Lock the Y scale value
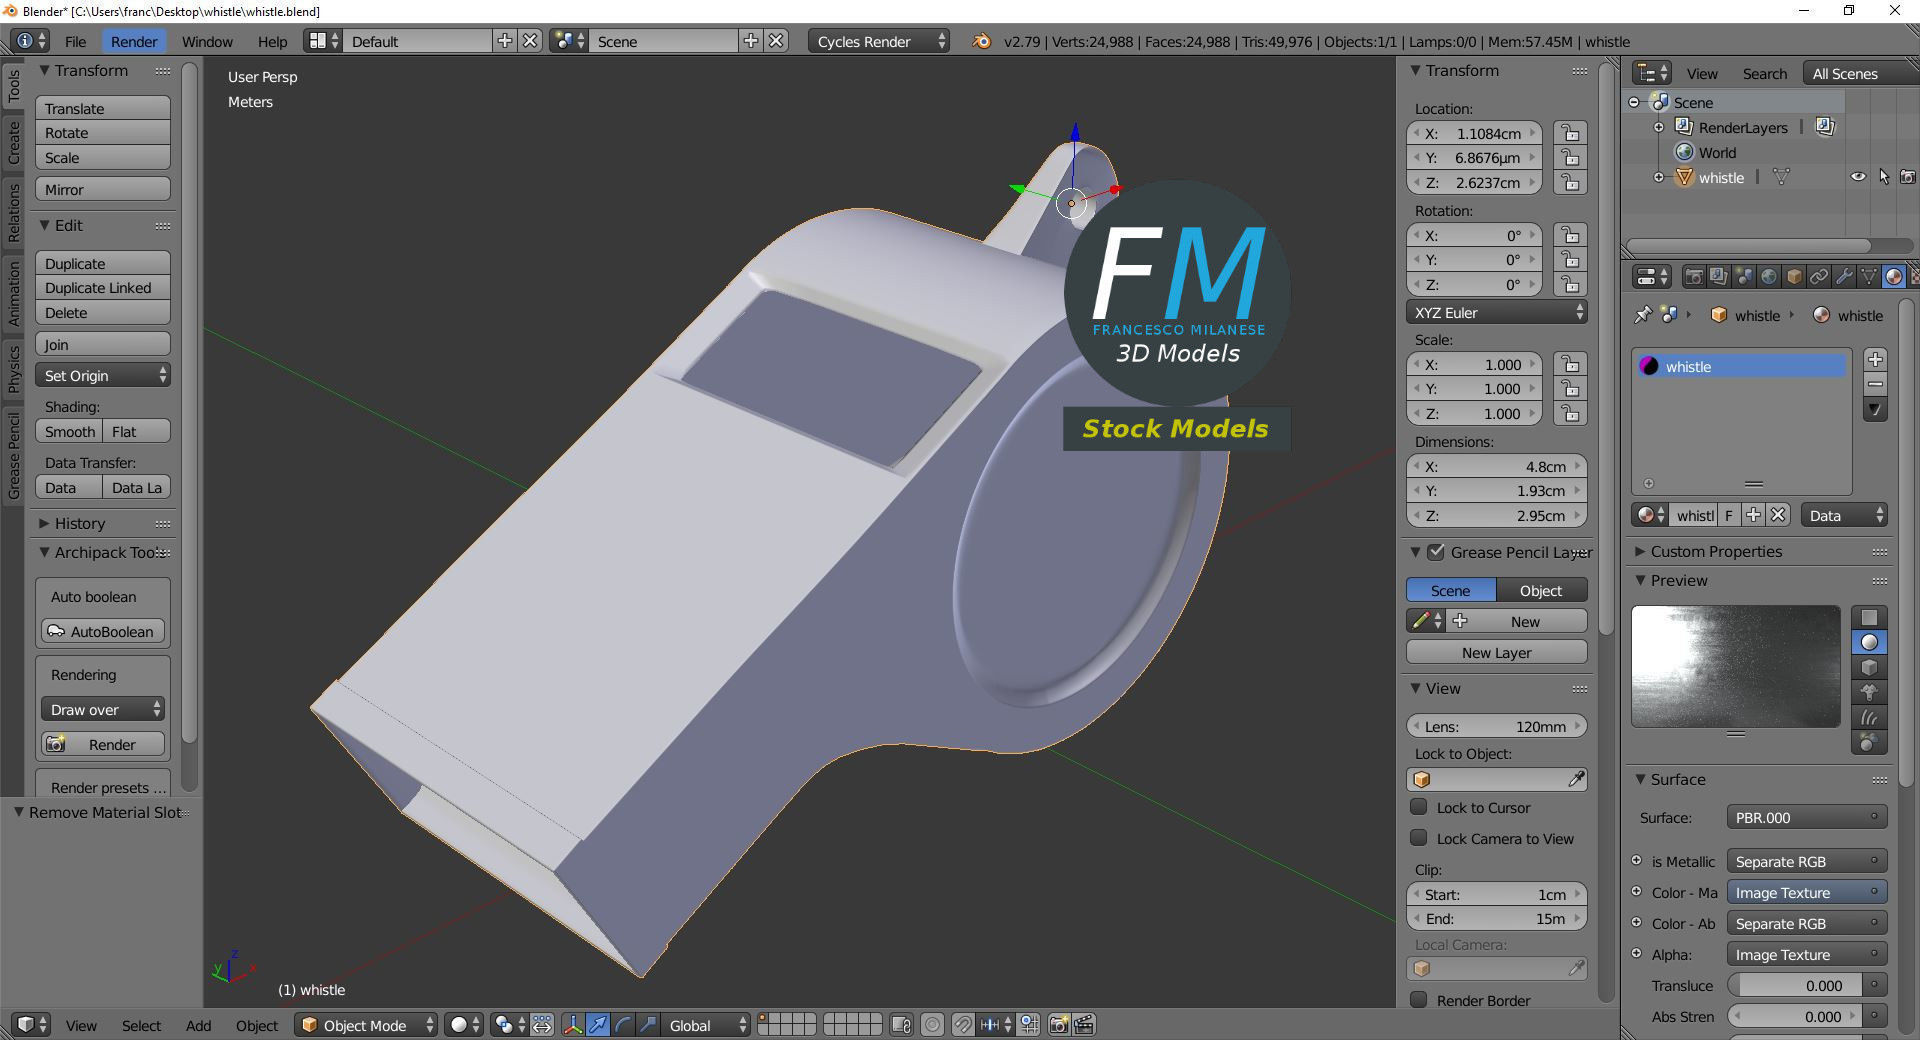The image size is (1920, 1040). [1571, 389]
